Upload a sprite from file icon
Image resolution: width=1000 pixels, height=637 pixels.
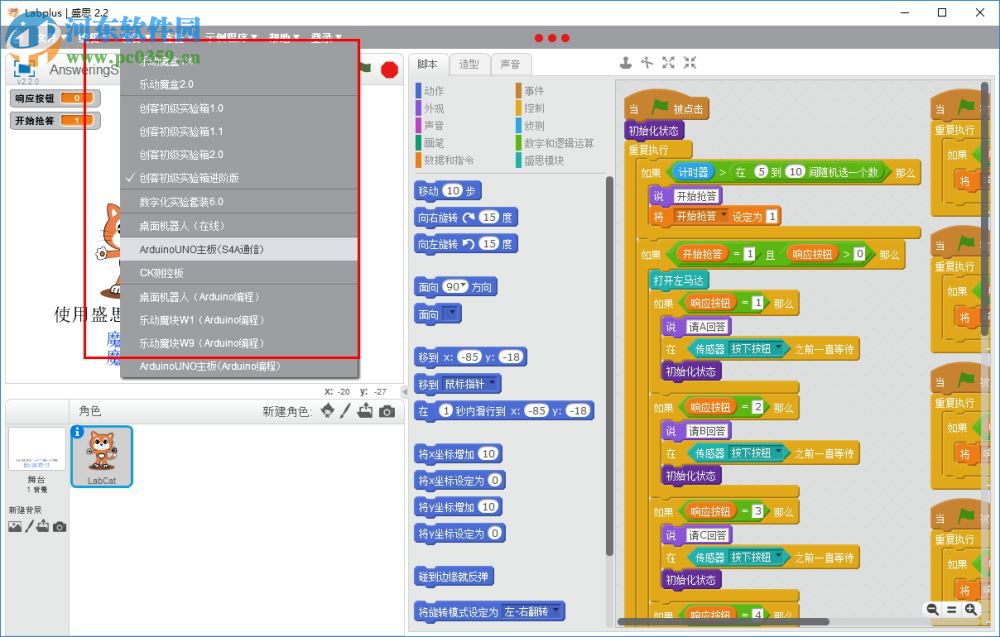[364, 410]
